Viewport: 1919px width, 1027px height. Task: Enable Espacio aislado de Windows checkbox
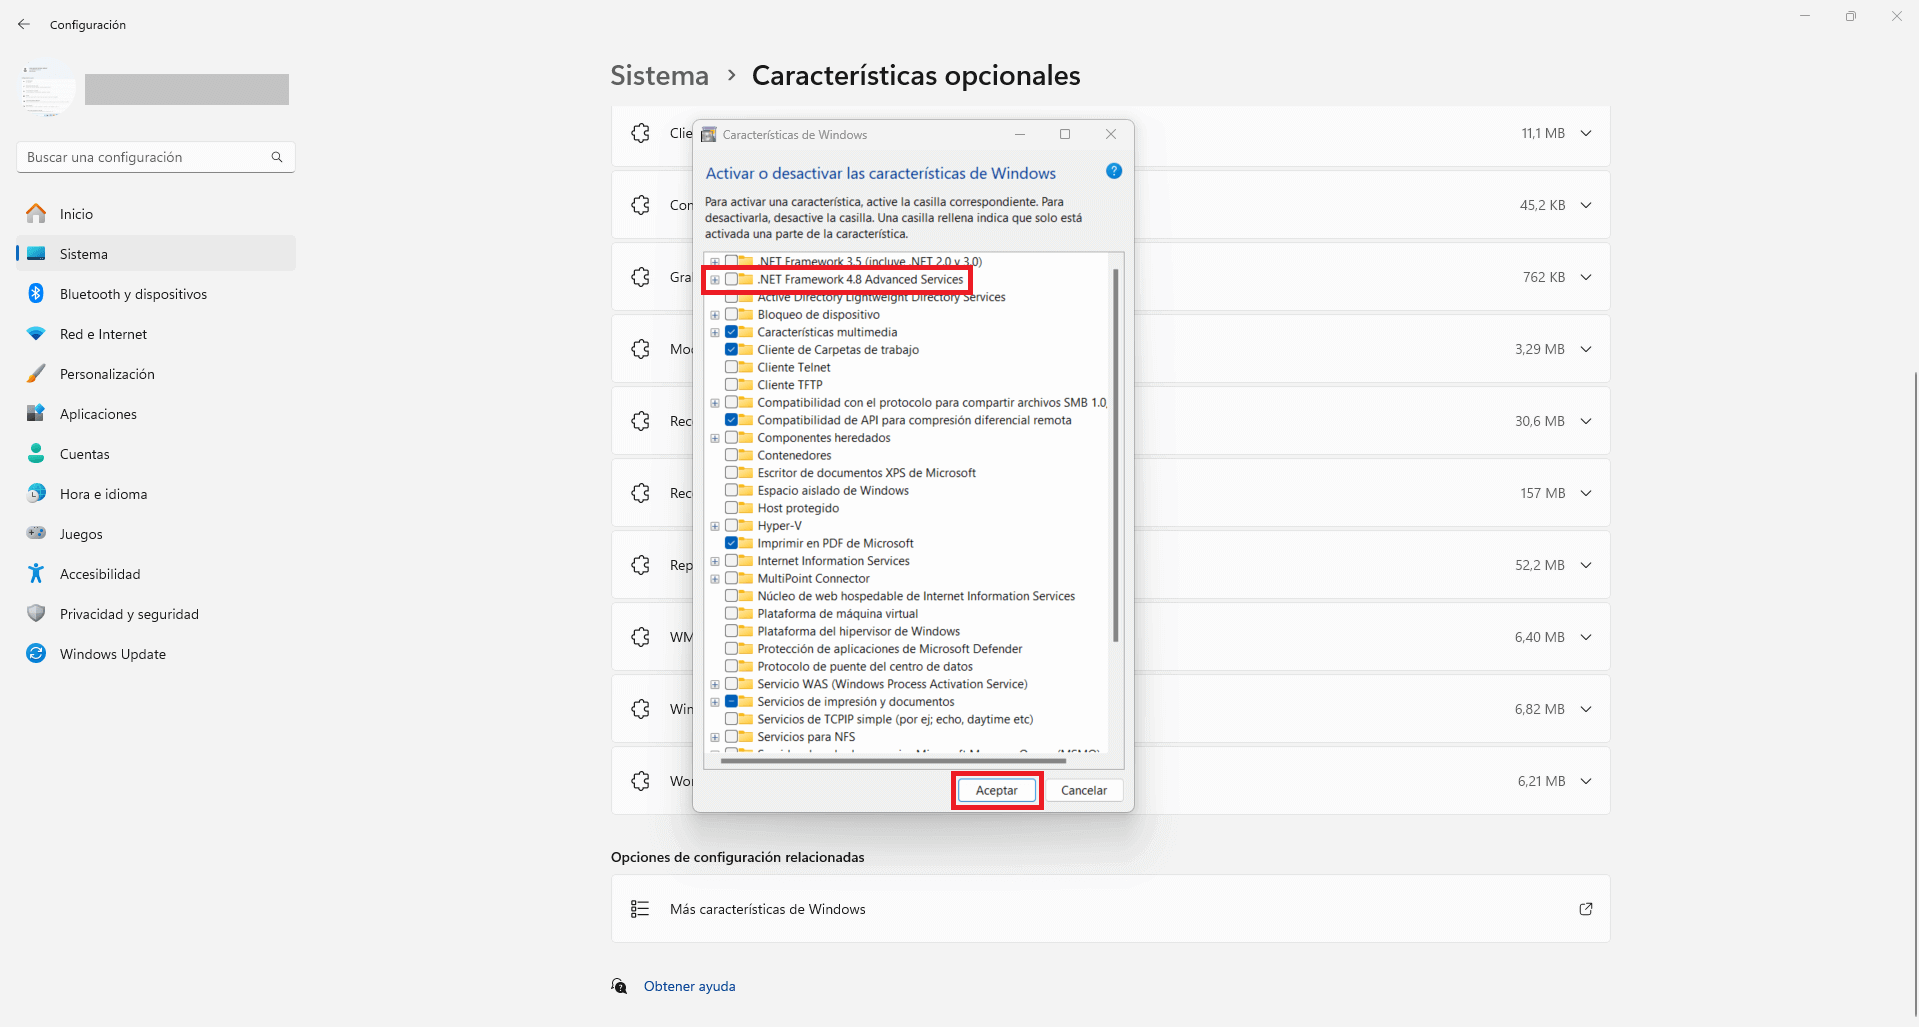click(732, 490)
